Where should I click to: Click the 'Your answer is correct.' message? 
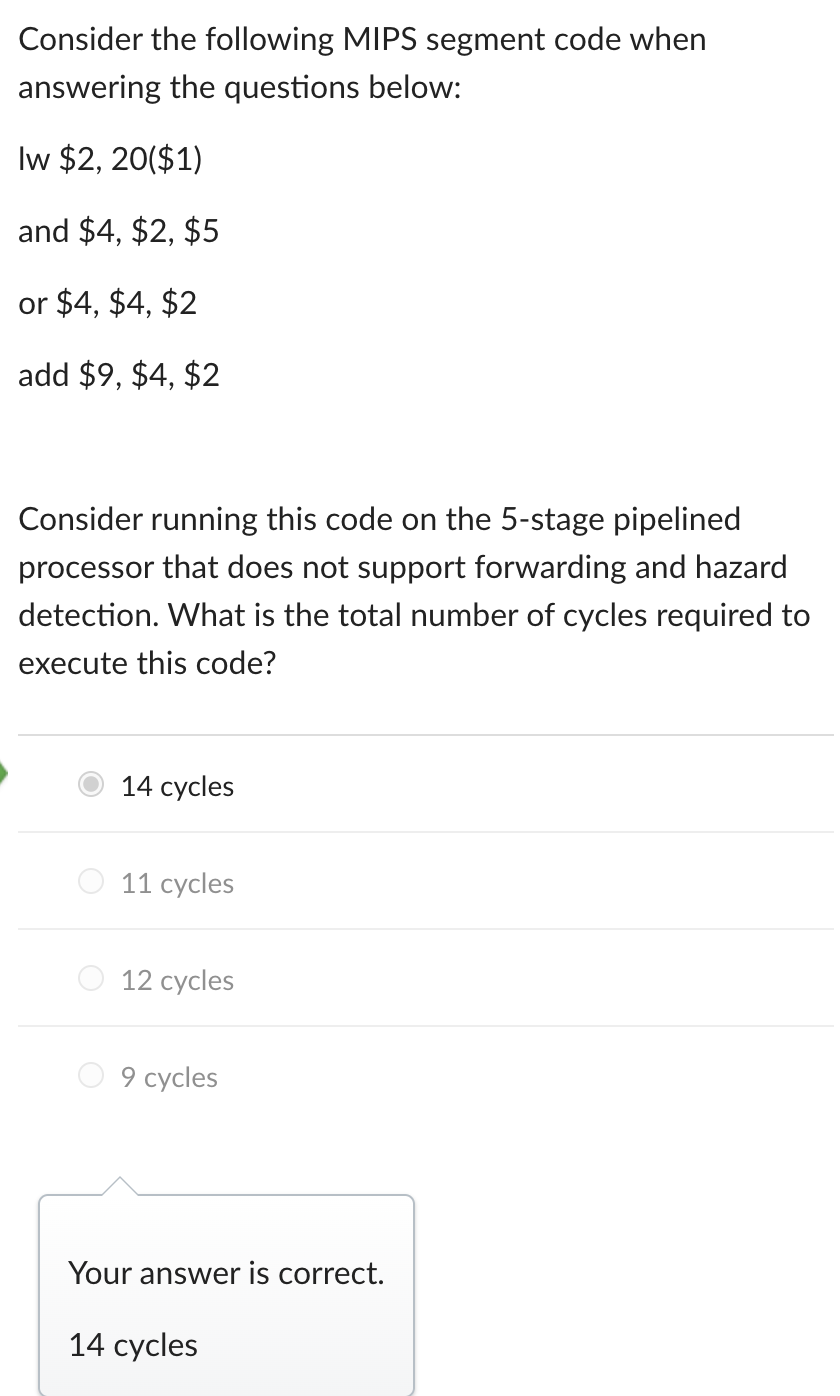226,1273
